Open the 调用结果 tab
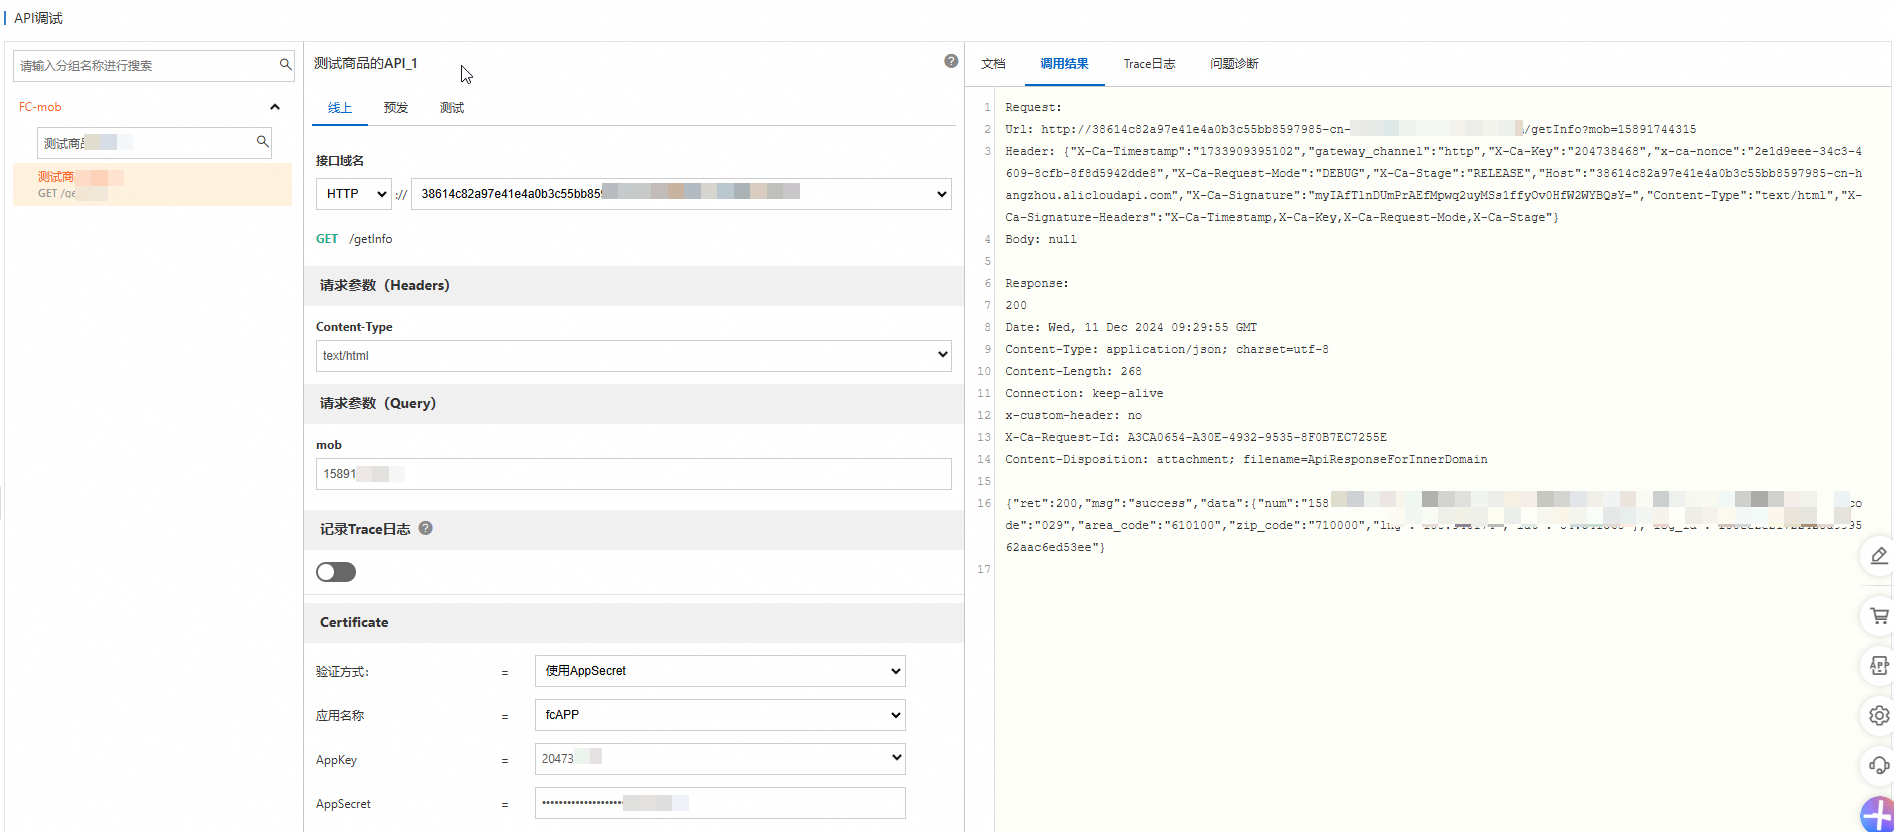This screenshot has height=832, width=1894. point(1064,64)
